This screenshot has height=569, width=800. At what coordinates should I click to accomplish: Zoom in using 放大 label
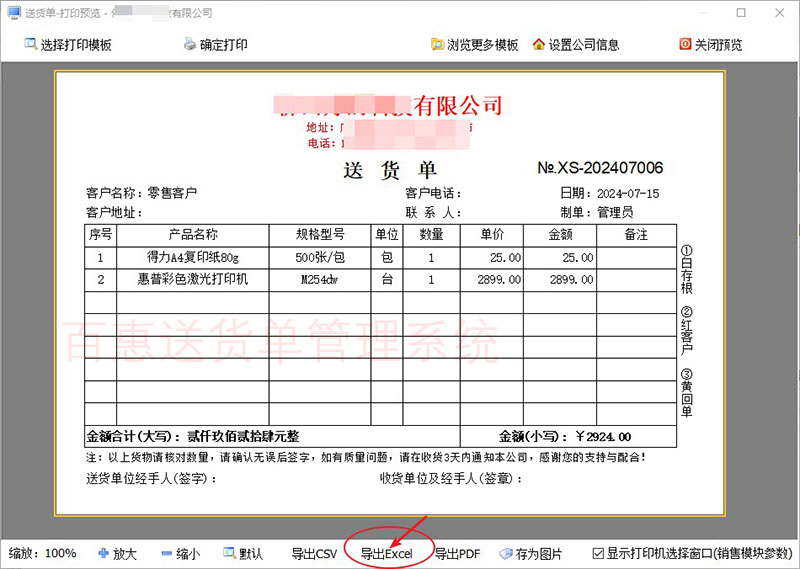[x=125, y=554]
